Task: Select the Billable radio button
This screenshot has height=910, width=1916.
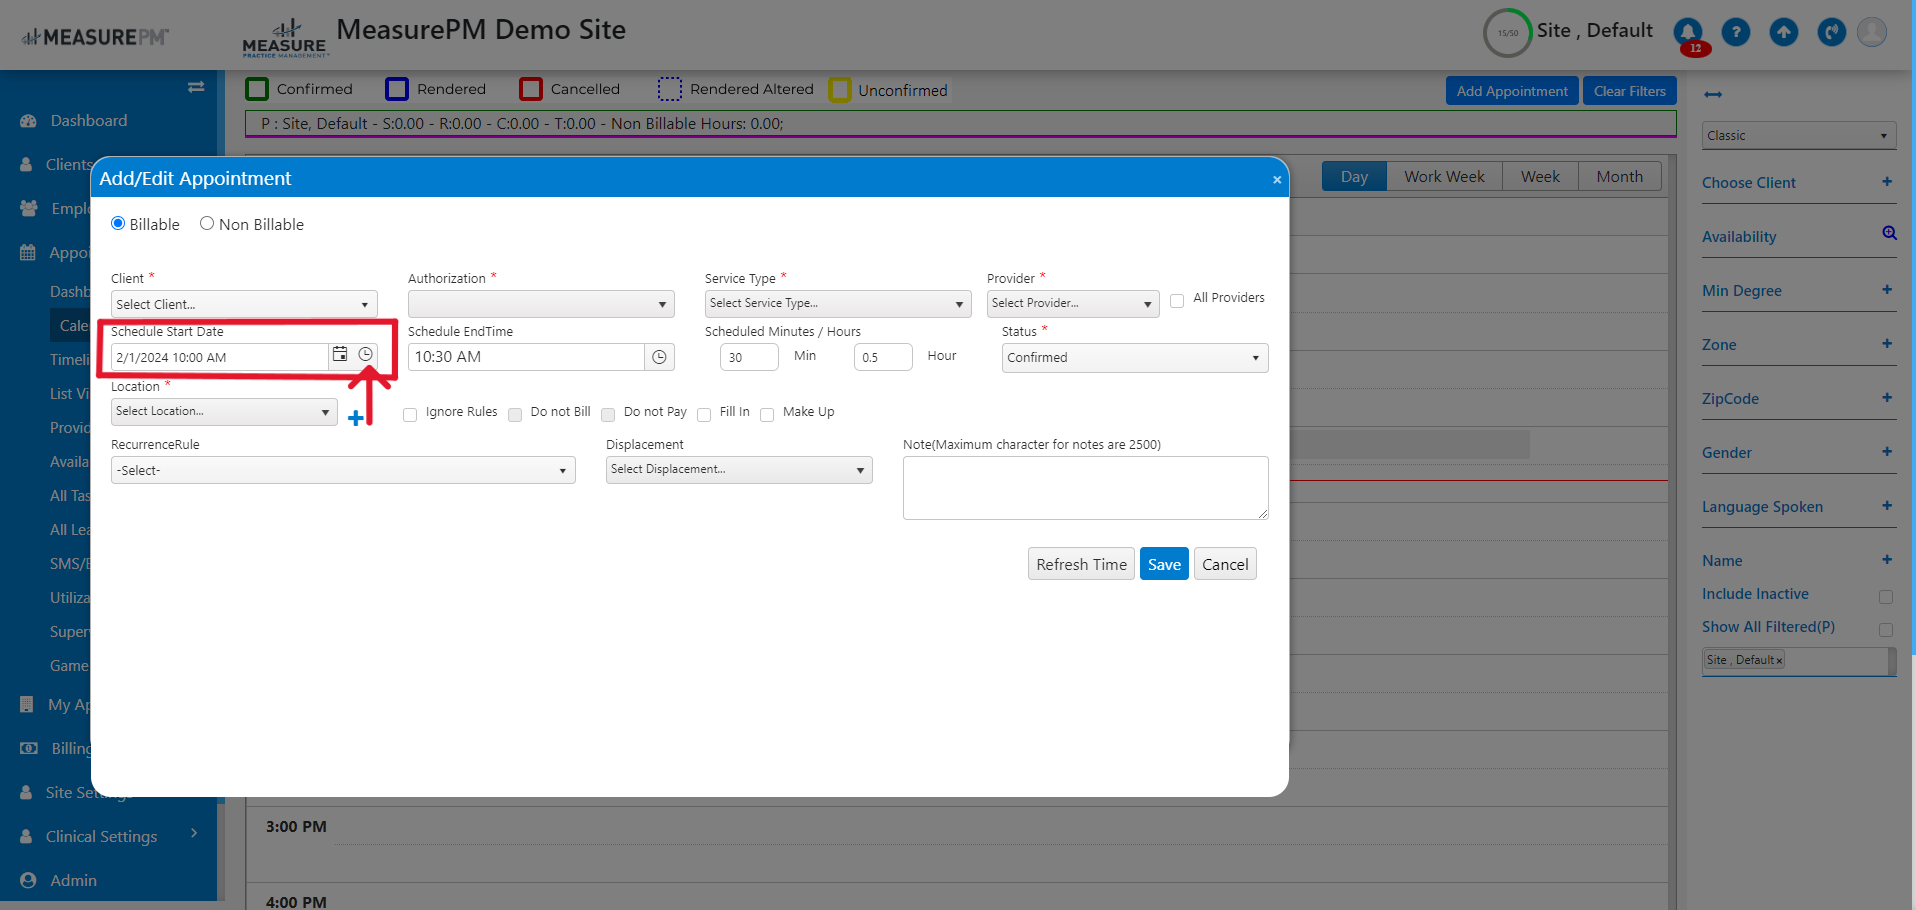Action: coord(118,224)
